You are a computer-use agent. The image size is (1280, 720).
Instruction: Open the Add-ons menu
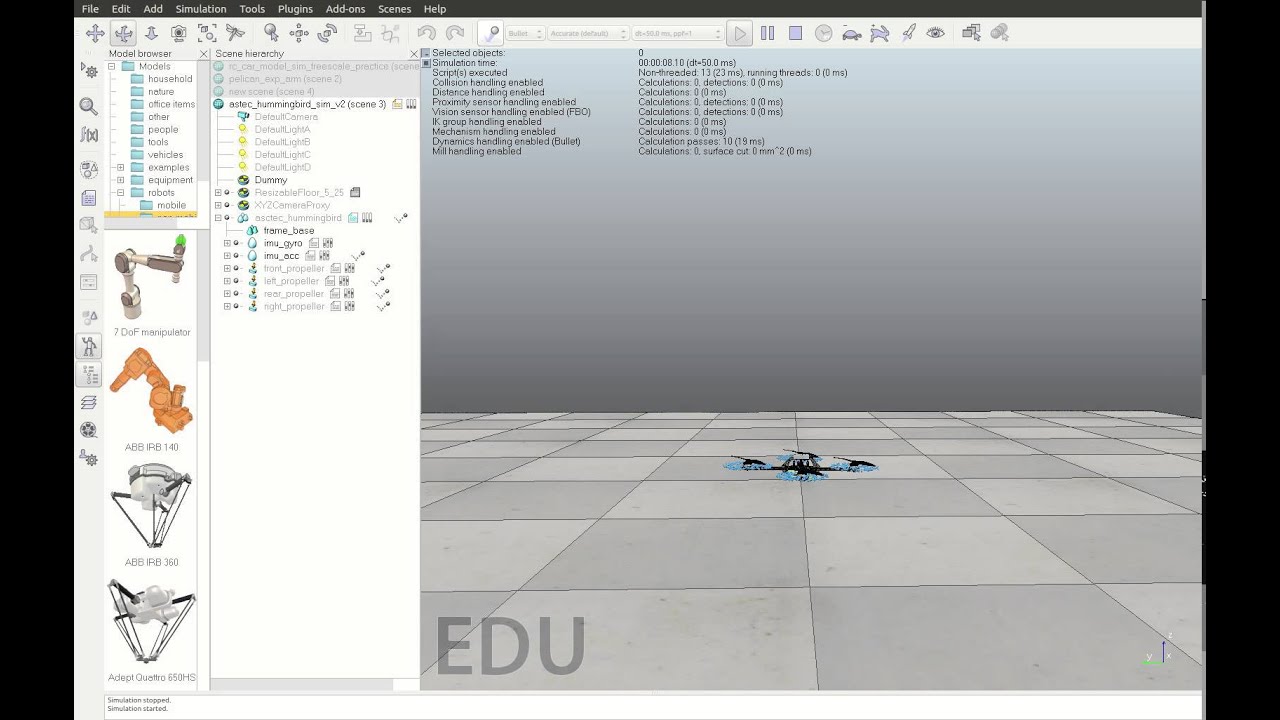coord(345,9)
